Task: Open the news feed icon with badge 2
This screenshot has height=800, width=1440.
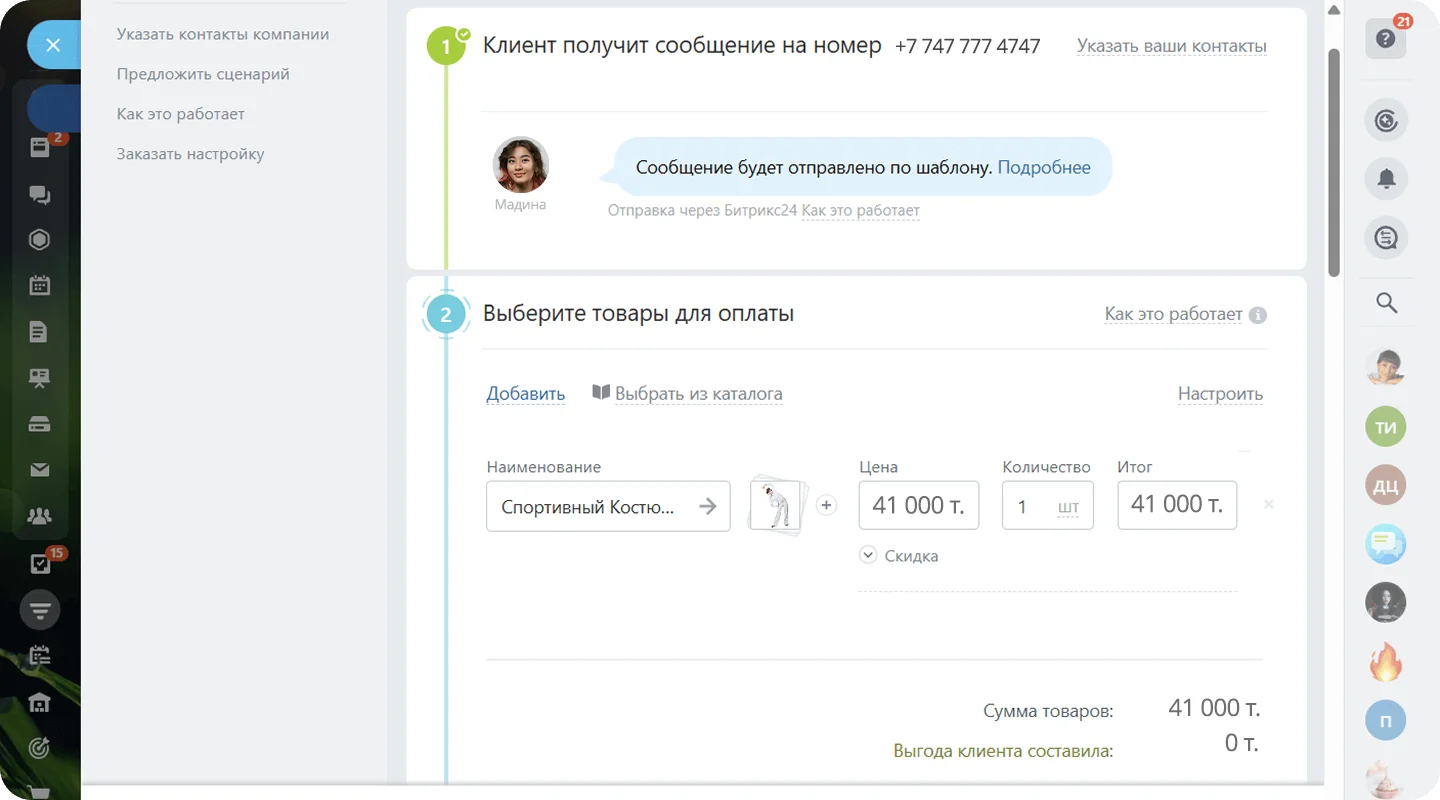Action: tap(40, 148)
